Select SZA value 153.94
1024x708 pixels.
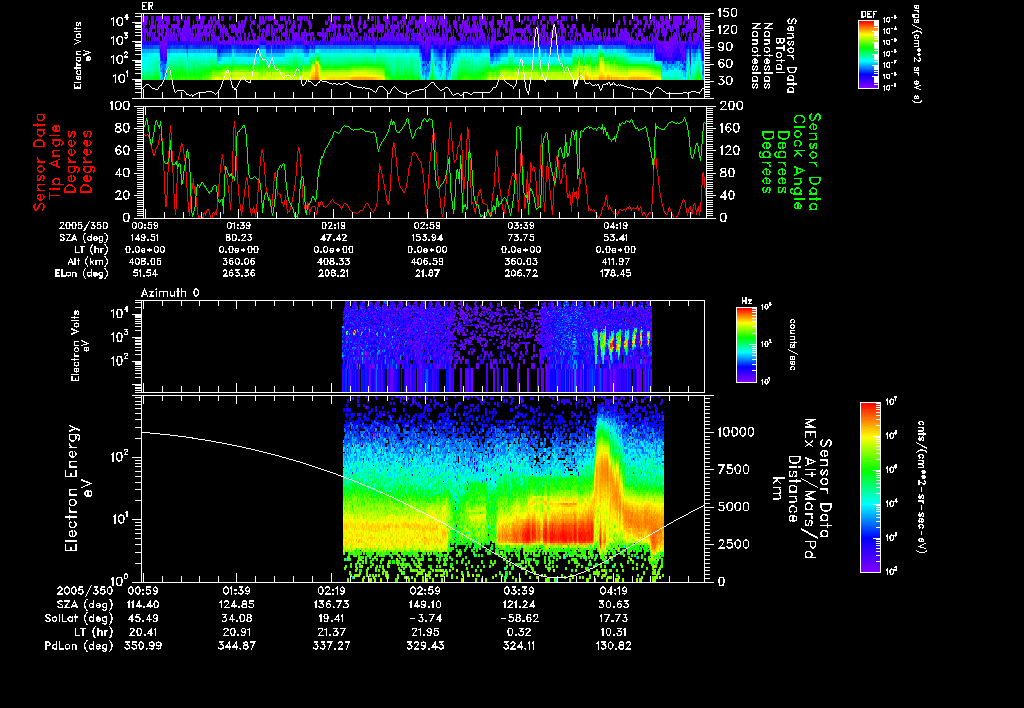(427, 238)
